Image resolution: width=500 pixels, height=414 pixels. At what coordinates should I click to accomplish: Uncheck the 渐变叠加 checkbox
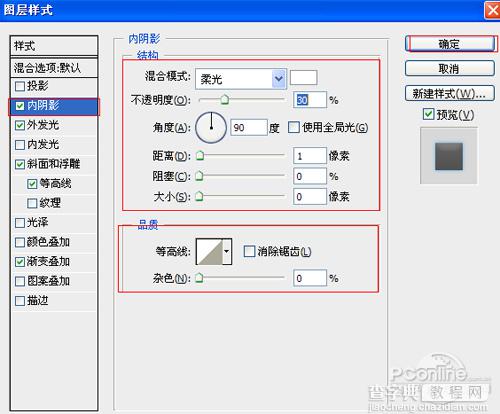coord(20,262)
